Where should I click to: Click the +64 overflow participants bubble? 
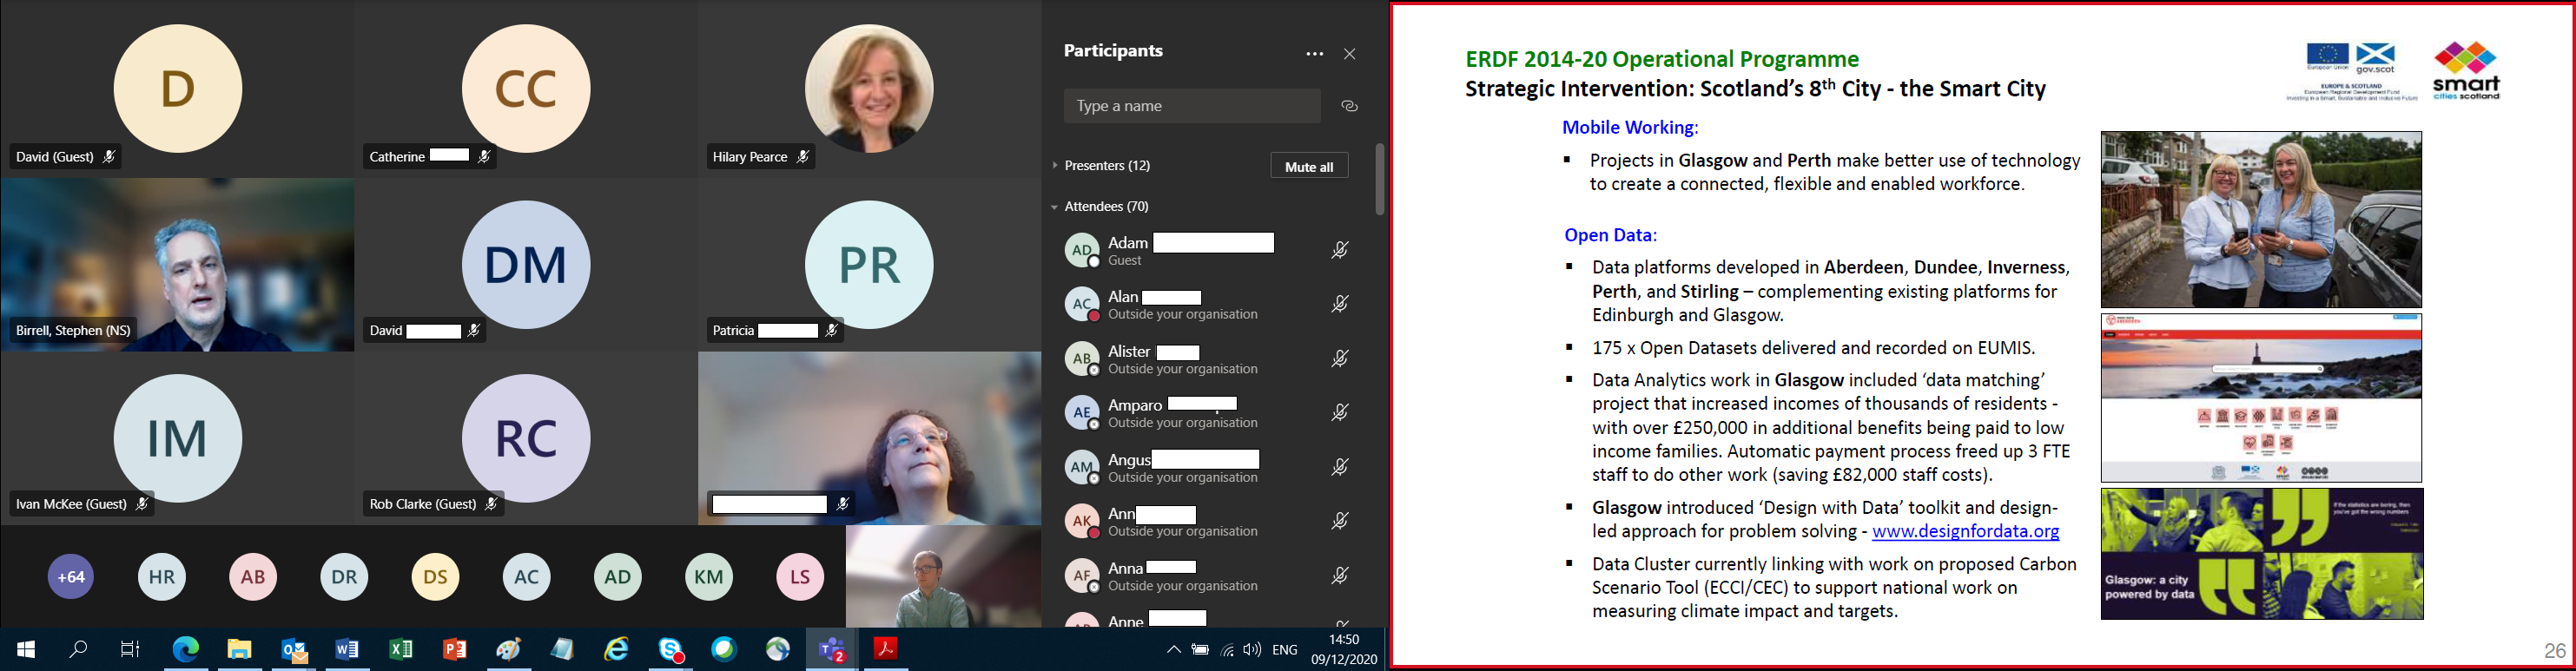[x=71, y=577]
